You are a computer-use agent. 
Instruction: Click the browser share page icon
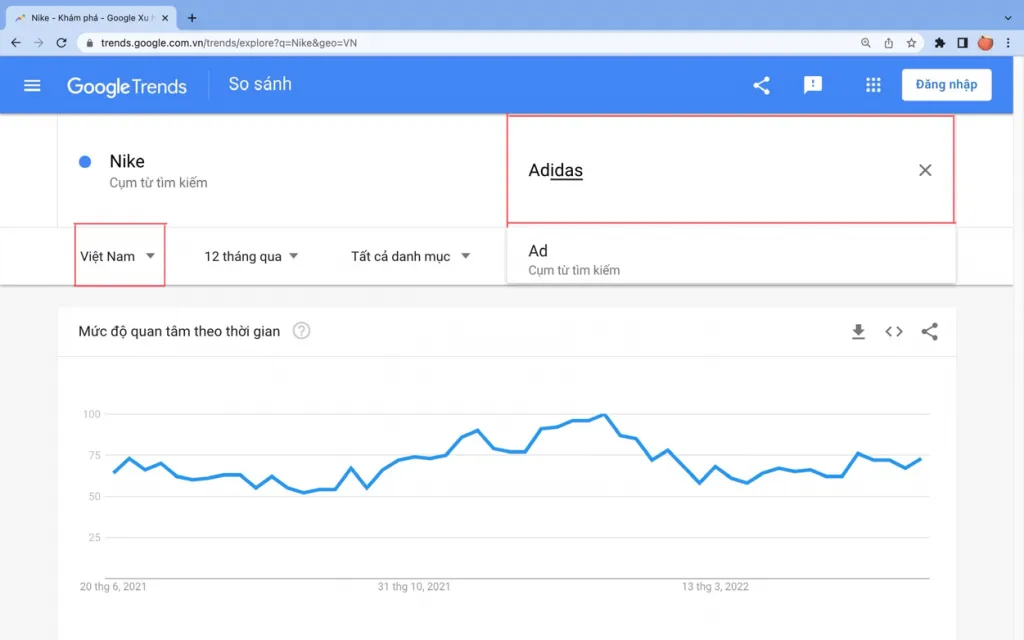(888, 43)
